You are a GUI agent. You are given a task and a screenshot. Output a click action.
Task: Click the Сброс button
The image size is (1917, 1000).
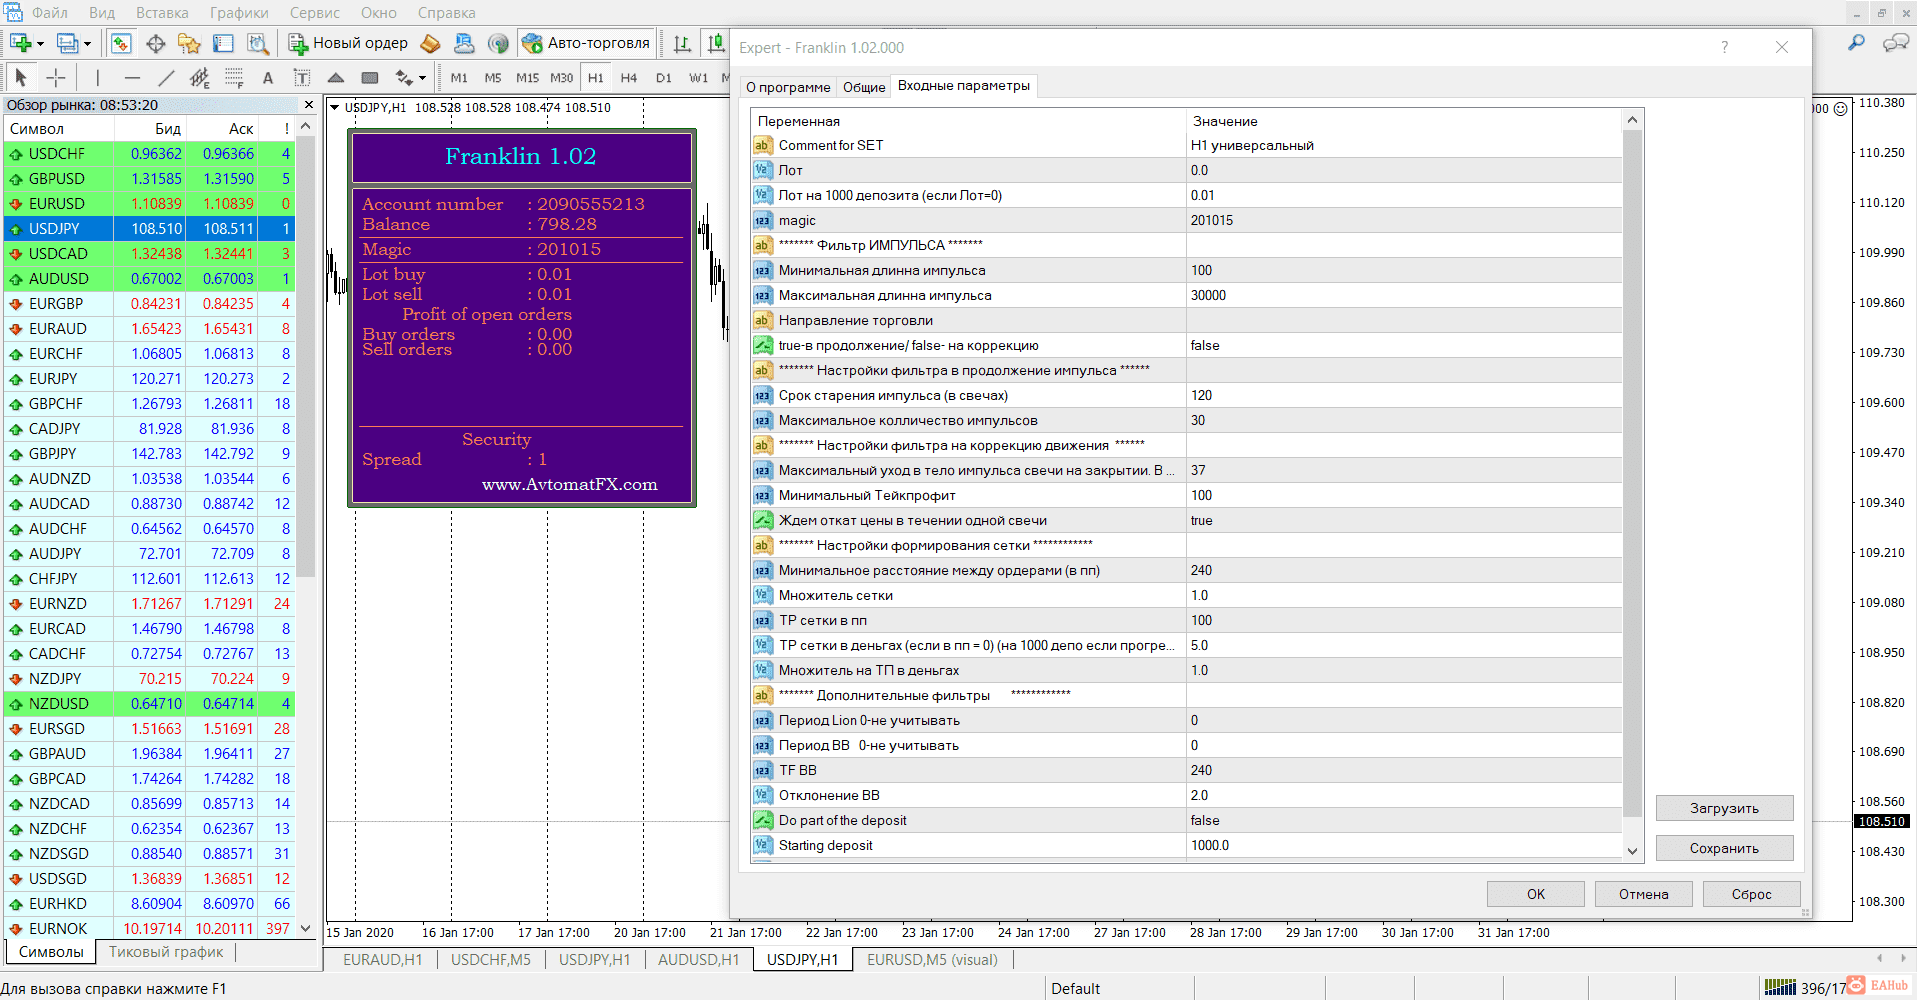(1752, 894)
